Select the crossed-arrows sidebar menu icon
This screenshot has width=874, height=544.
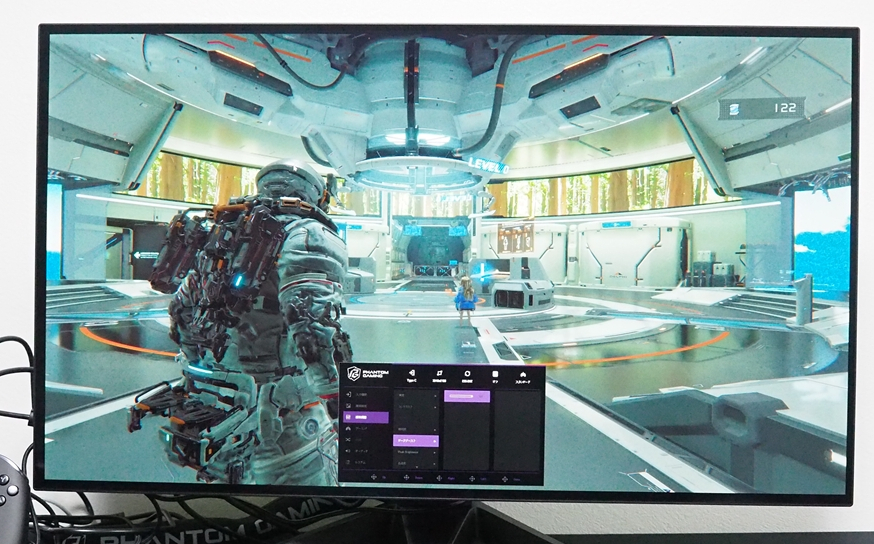click(x=349, y=440)
